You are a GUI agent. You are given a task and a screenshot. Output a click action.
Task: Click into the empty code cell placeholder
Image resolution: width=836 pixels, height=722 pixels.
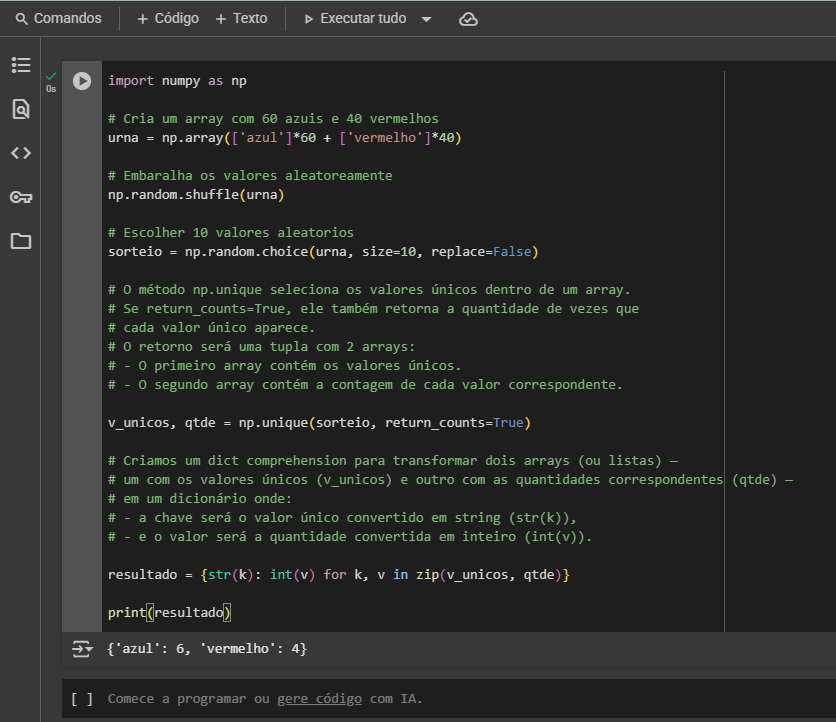(265, 699)
